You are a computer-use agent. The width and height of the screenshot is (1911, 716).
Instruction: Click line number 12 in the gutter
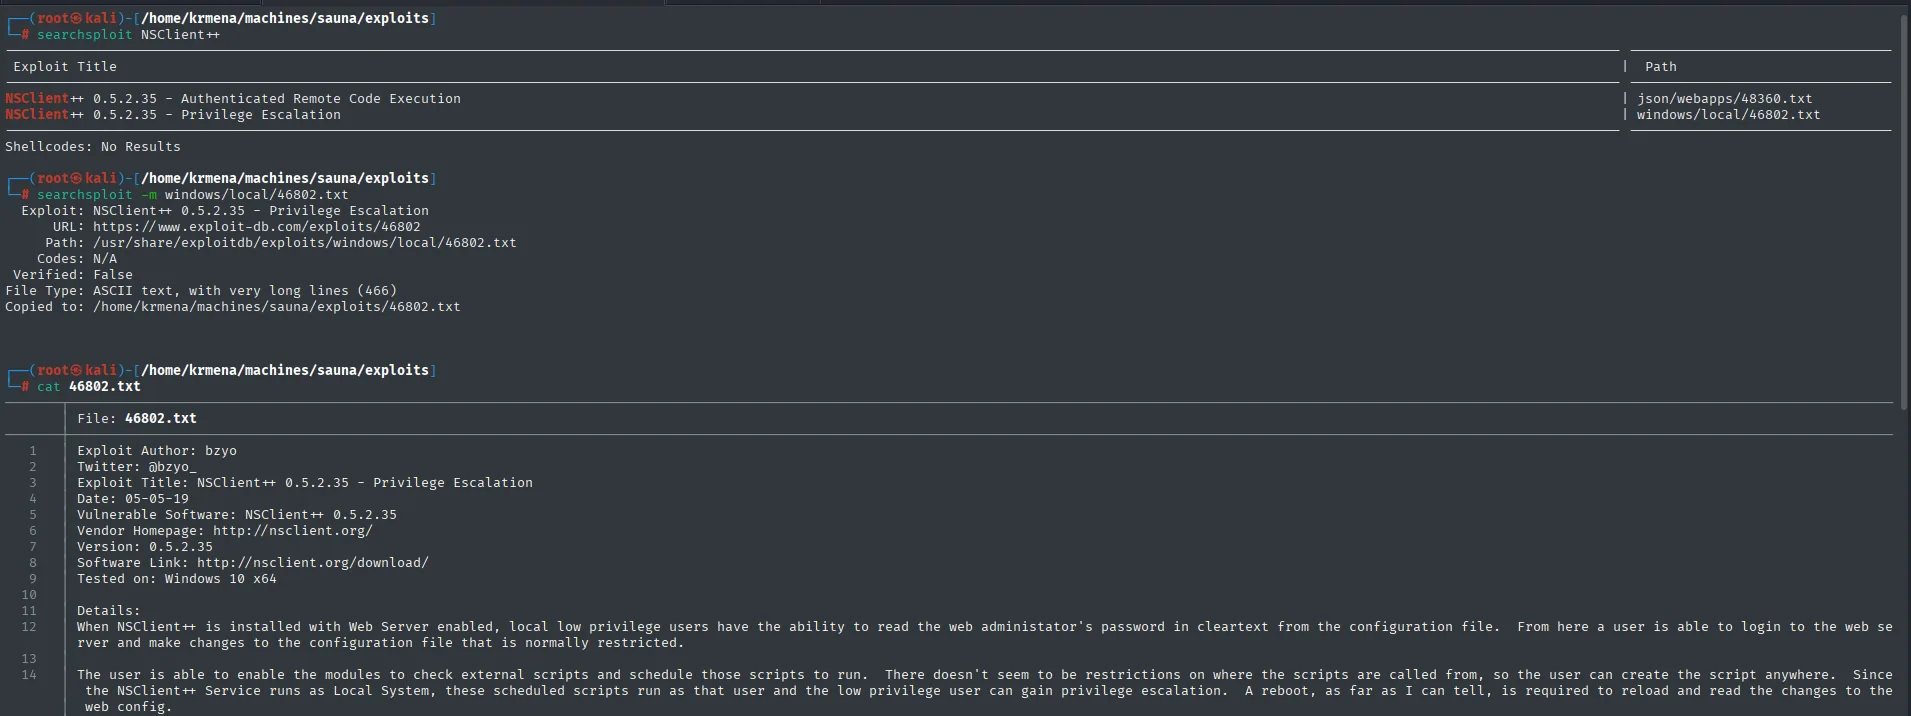point(29,627)
